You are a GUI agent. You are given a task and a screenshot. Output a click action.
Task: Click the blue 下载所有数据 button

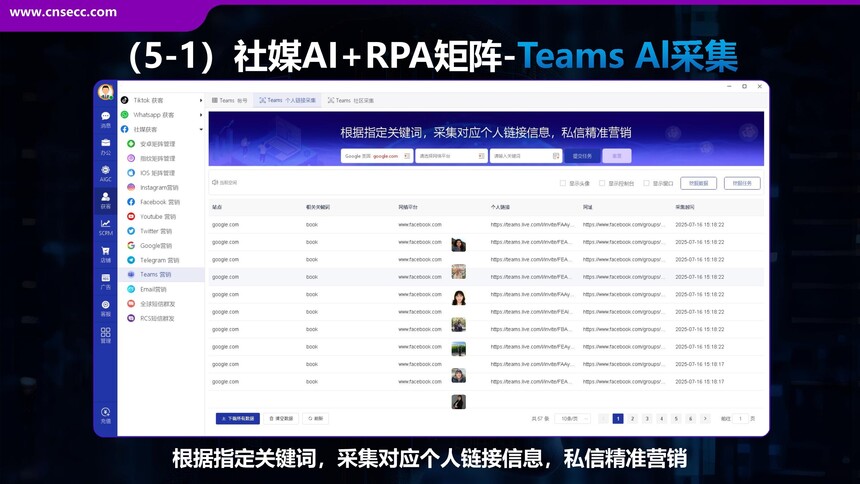237,419
